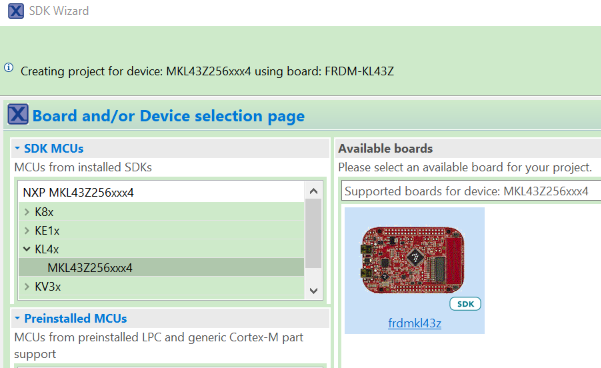The height and width of the screenshot is (368, 601).
Task: Click the SDK badge on the board tile
Action: coord(465,304)
